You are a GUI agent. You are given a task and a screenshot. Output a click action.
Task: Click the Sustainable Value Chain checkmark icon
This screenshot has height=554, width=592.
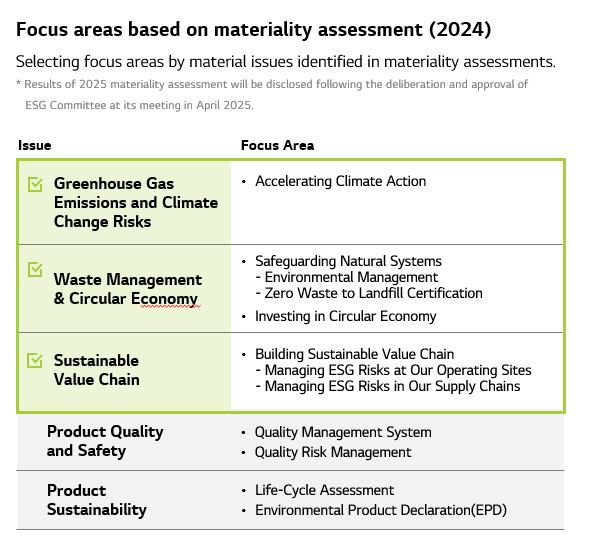click(35, 360)
